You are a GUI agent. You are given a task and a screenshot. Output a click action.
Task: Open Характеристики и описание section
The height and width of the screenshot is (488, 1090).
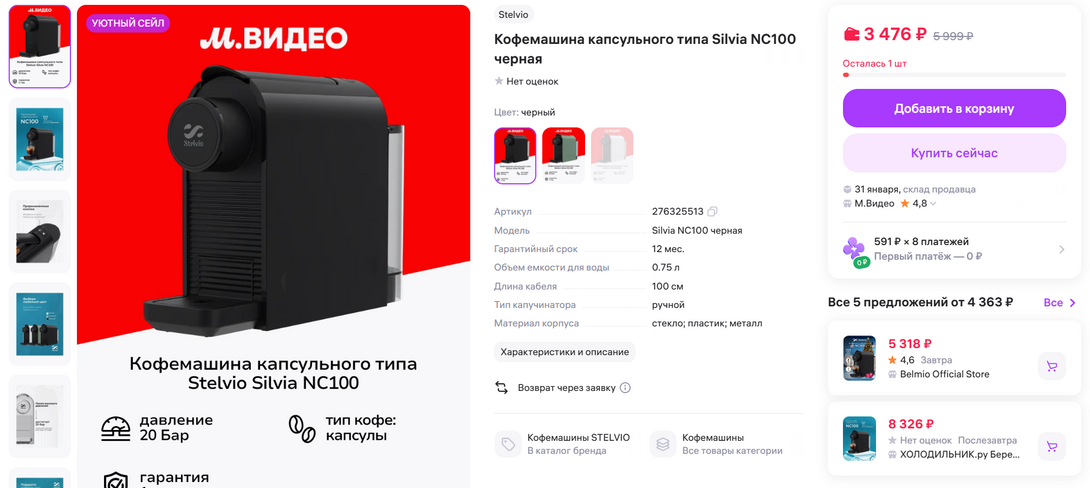point(564,352)
